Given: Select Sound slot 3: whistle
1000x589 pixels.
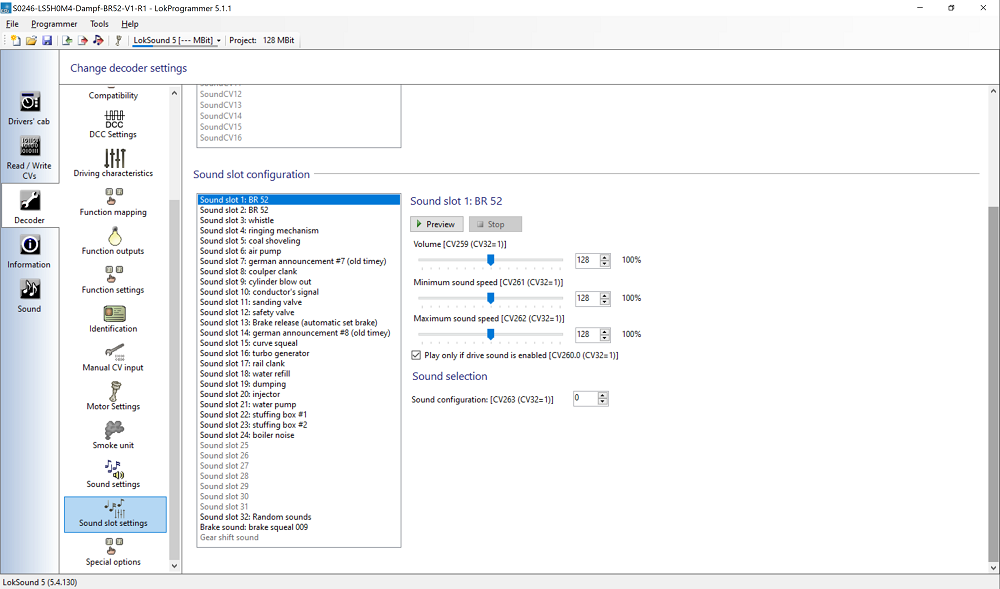Looking at the screenshot, I should click(x=236, y=220).
